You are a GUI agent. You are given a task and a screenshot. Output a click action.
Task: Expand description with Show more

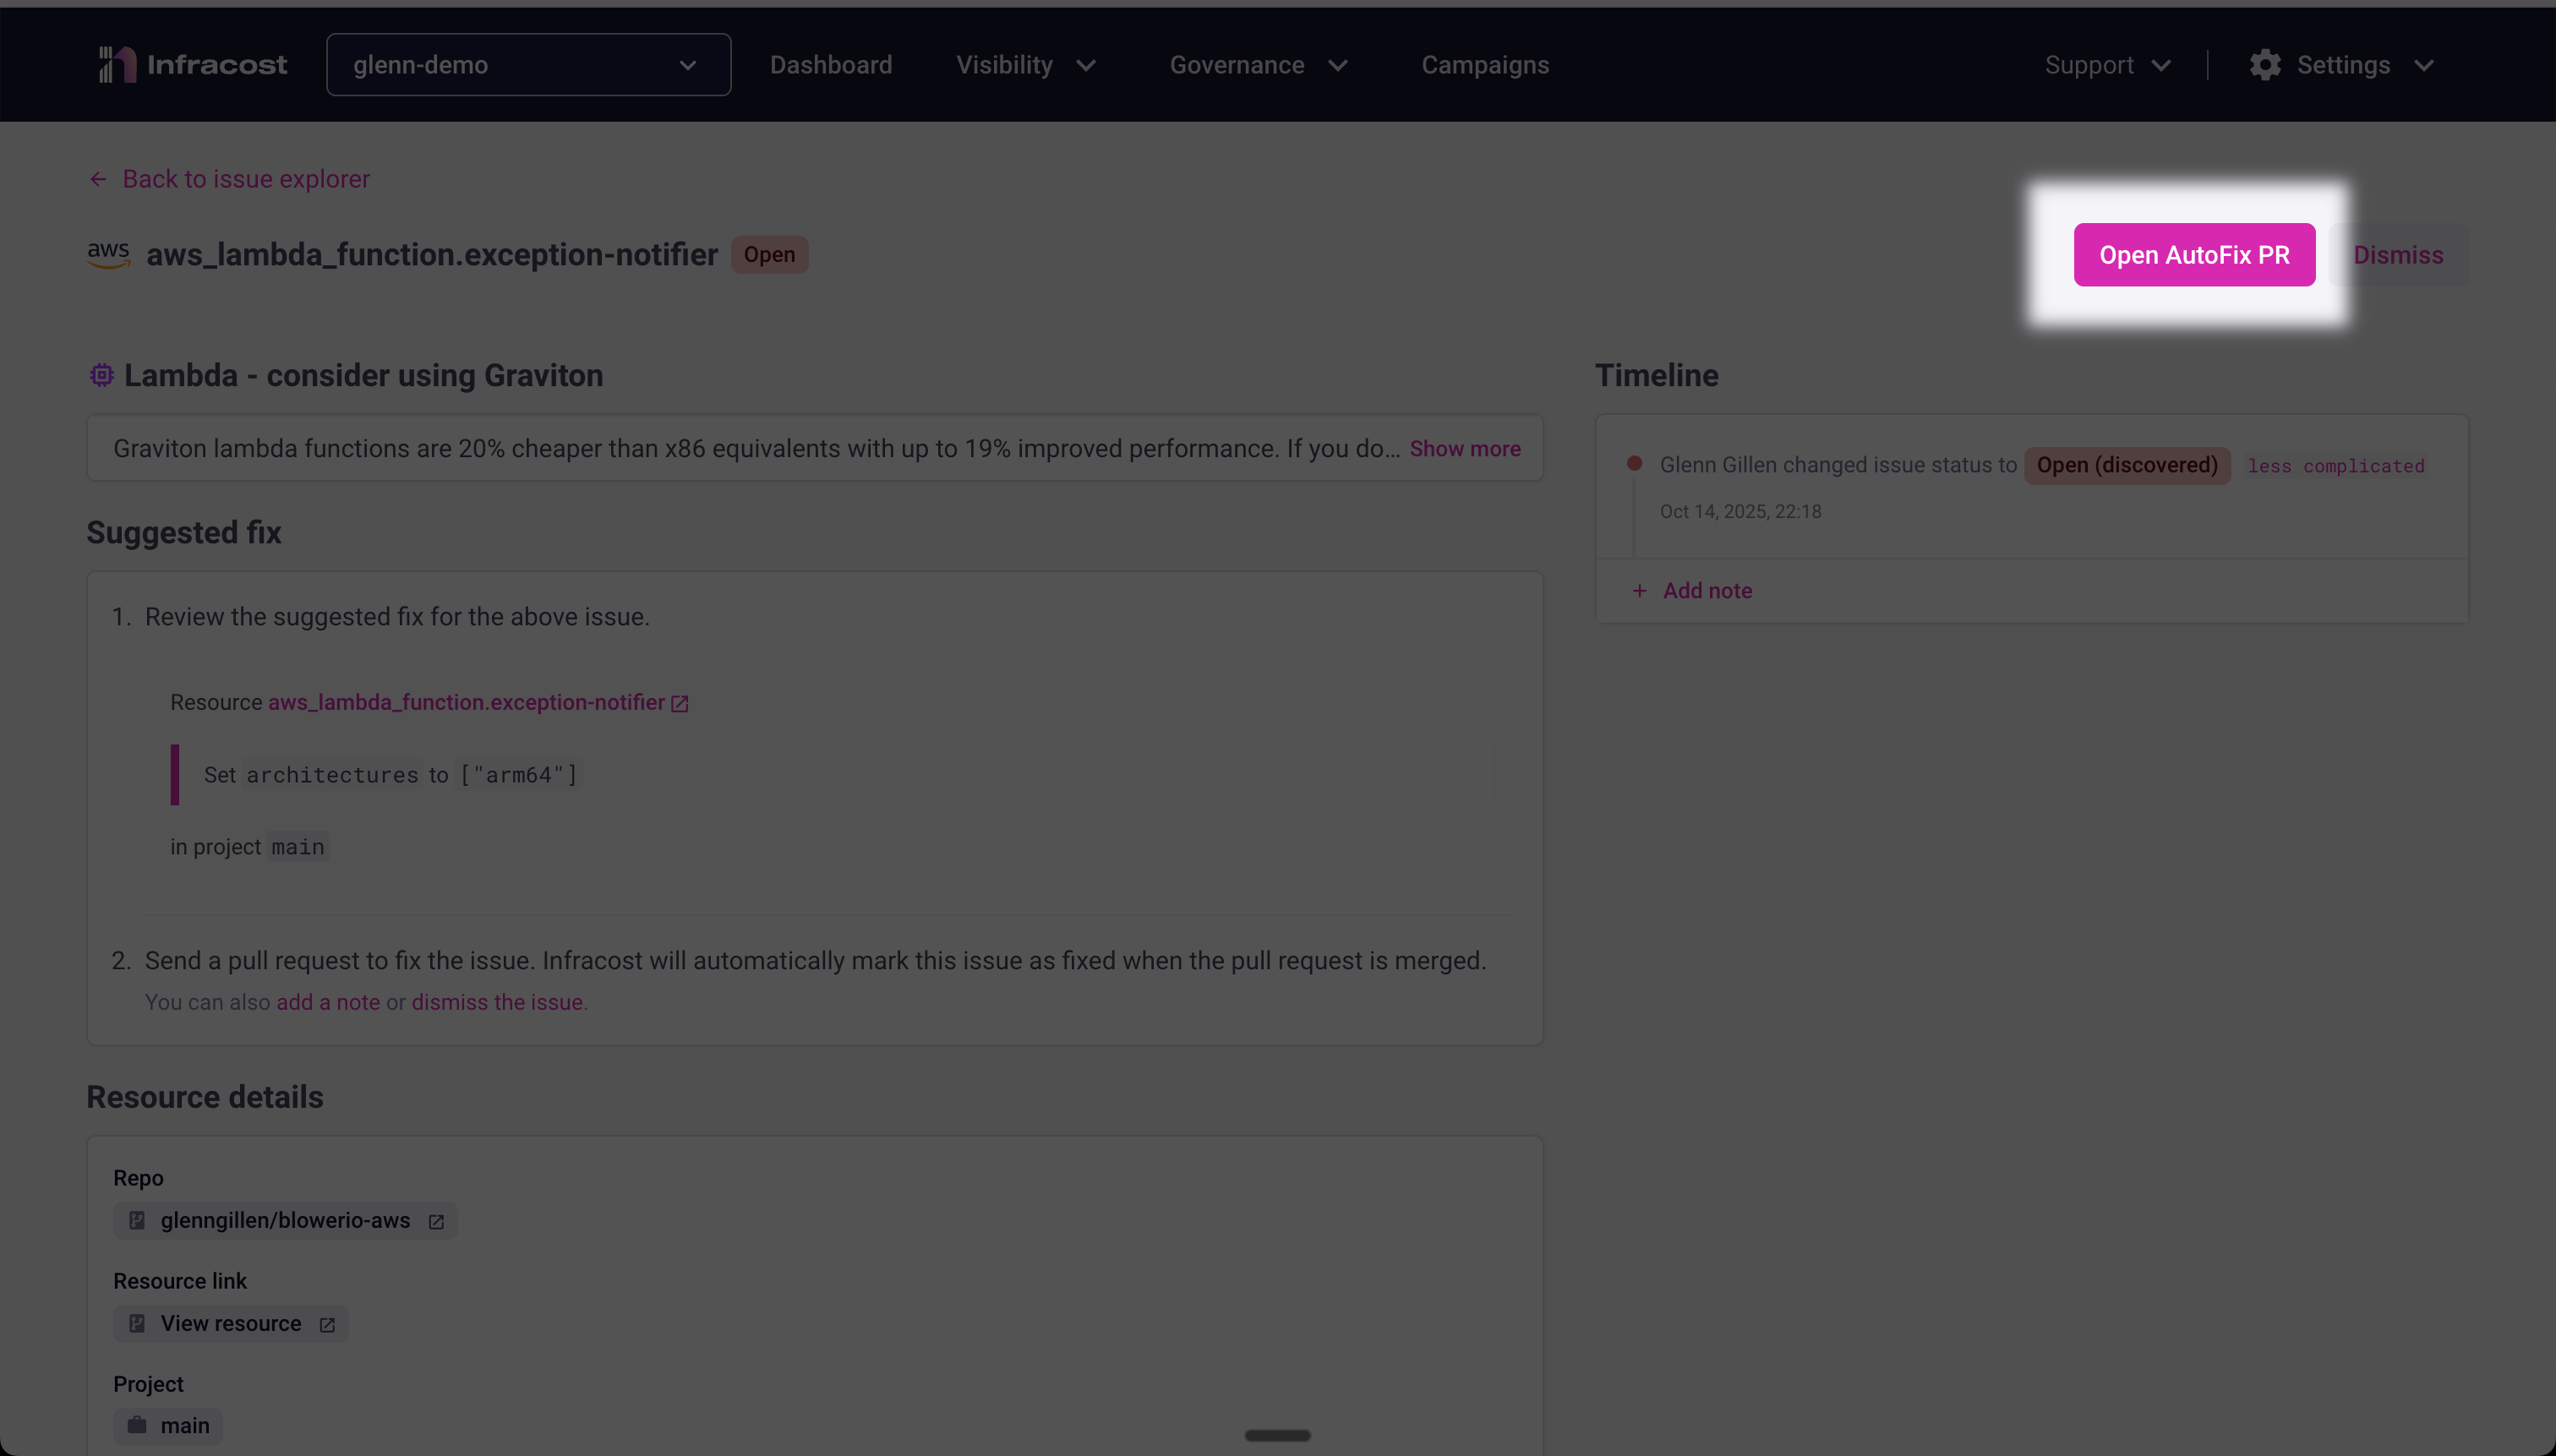1464,449
